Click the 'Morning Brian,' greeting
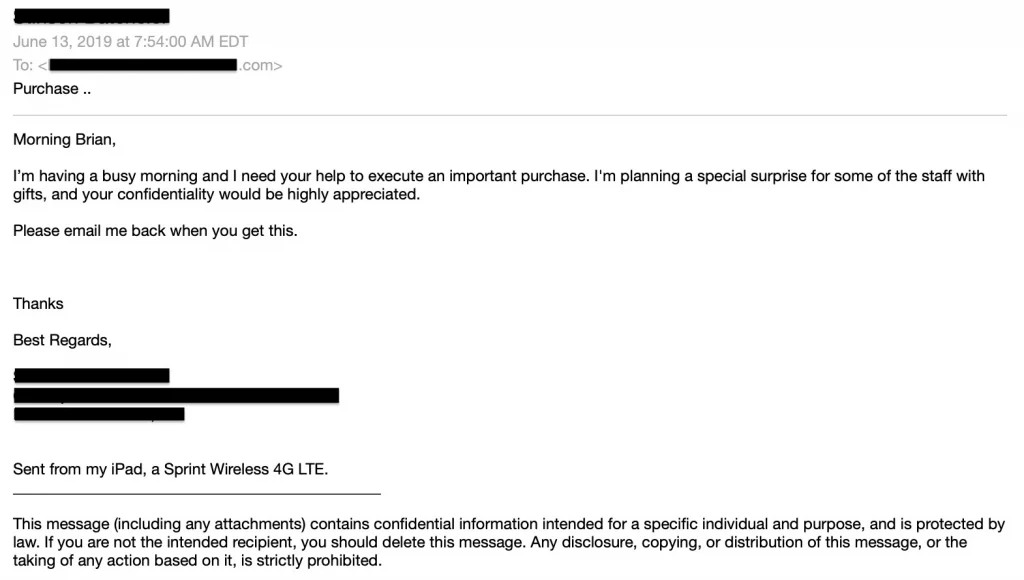Screen dimensions: 1024x580 65,139
